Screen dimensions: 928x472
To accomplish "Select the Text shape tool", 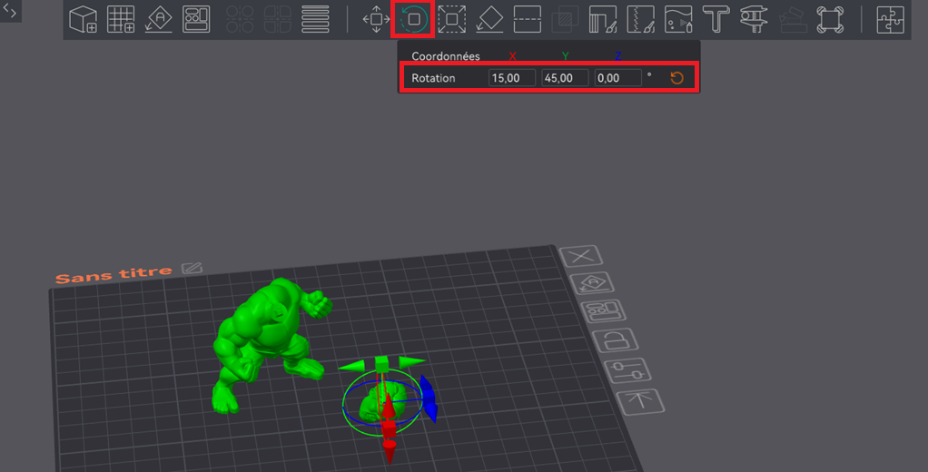I will click(x=716, y=20).
